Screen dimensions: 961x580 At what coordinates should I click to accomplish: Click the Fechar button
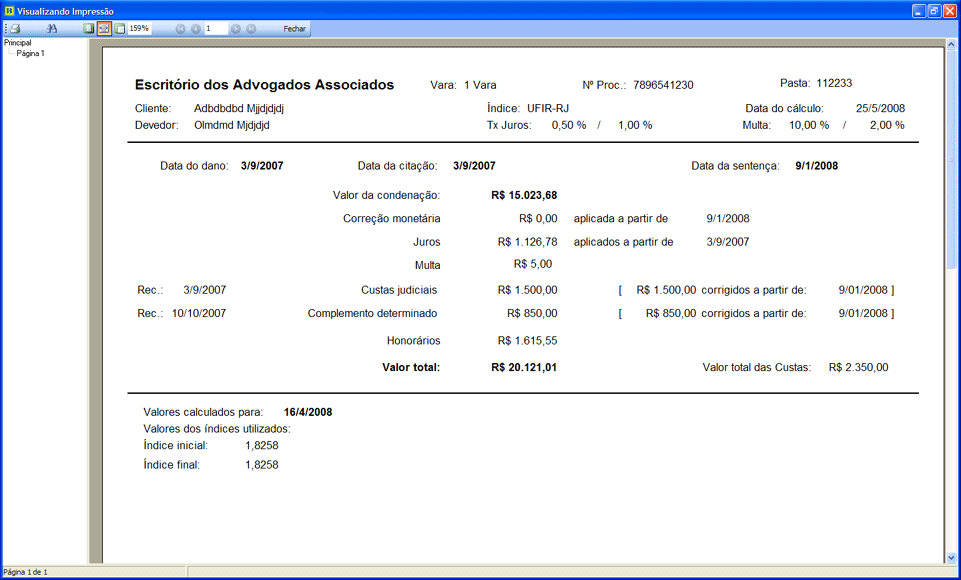[294, 29]
